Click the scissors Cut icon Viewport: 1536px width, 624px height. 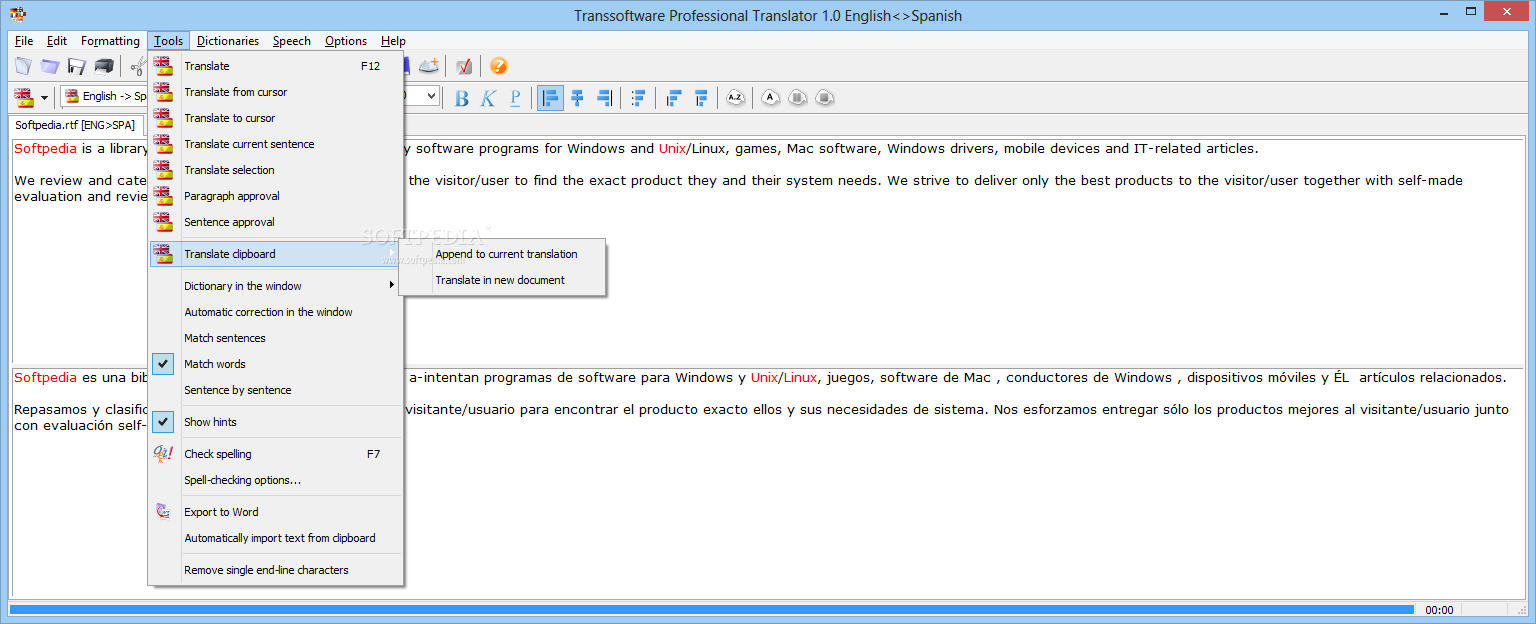[138, 66]
